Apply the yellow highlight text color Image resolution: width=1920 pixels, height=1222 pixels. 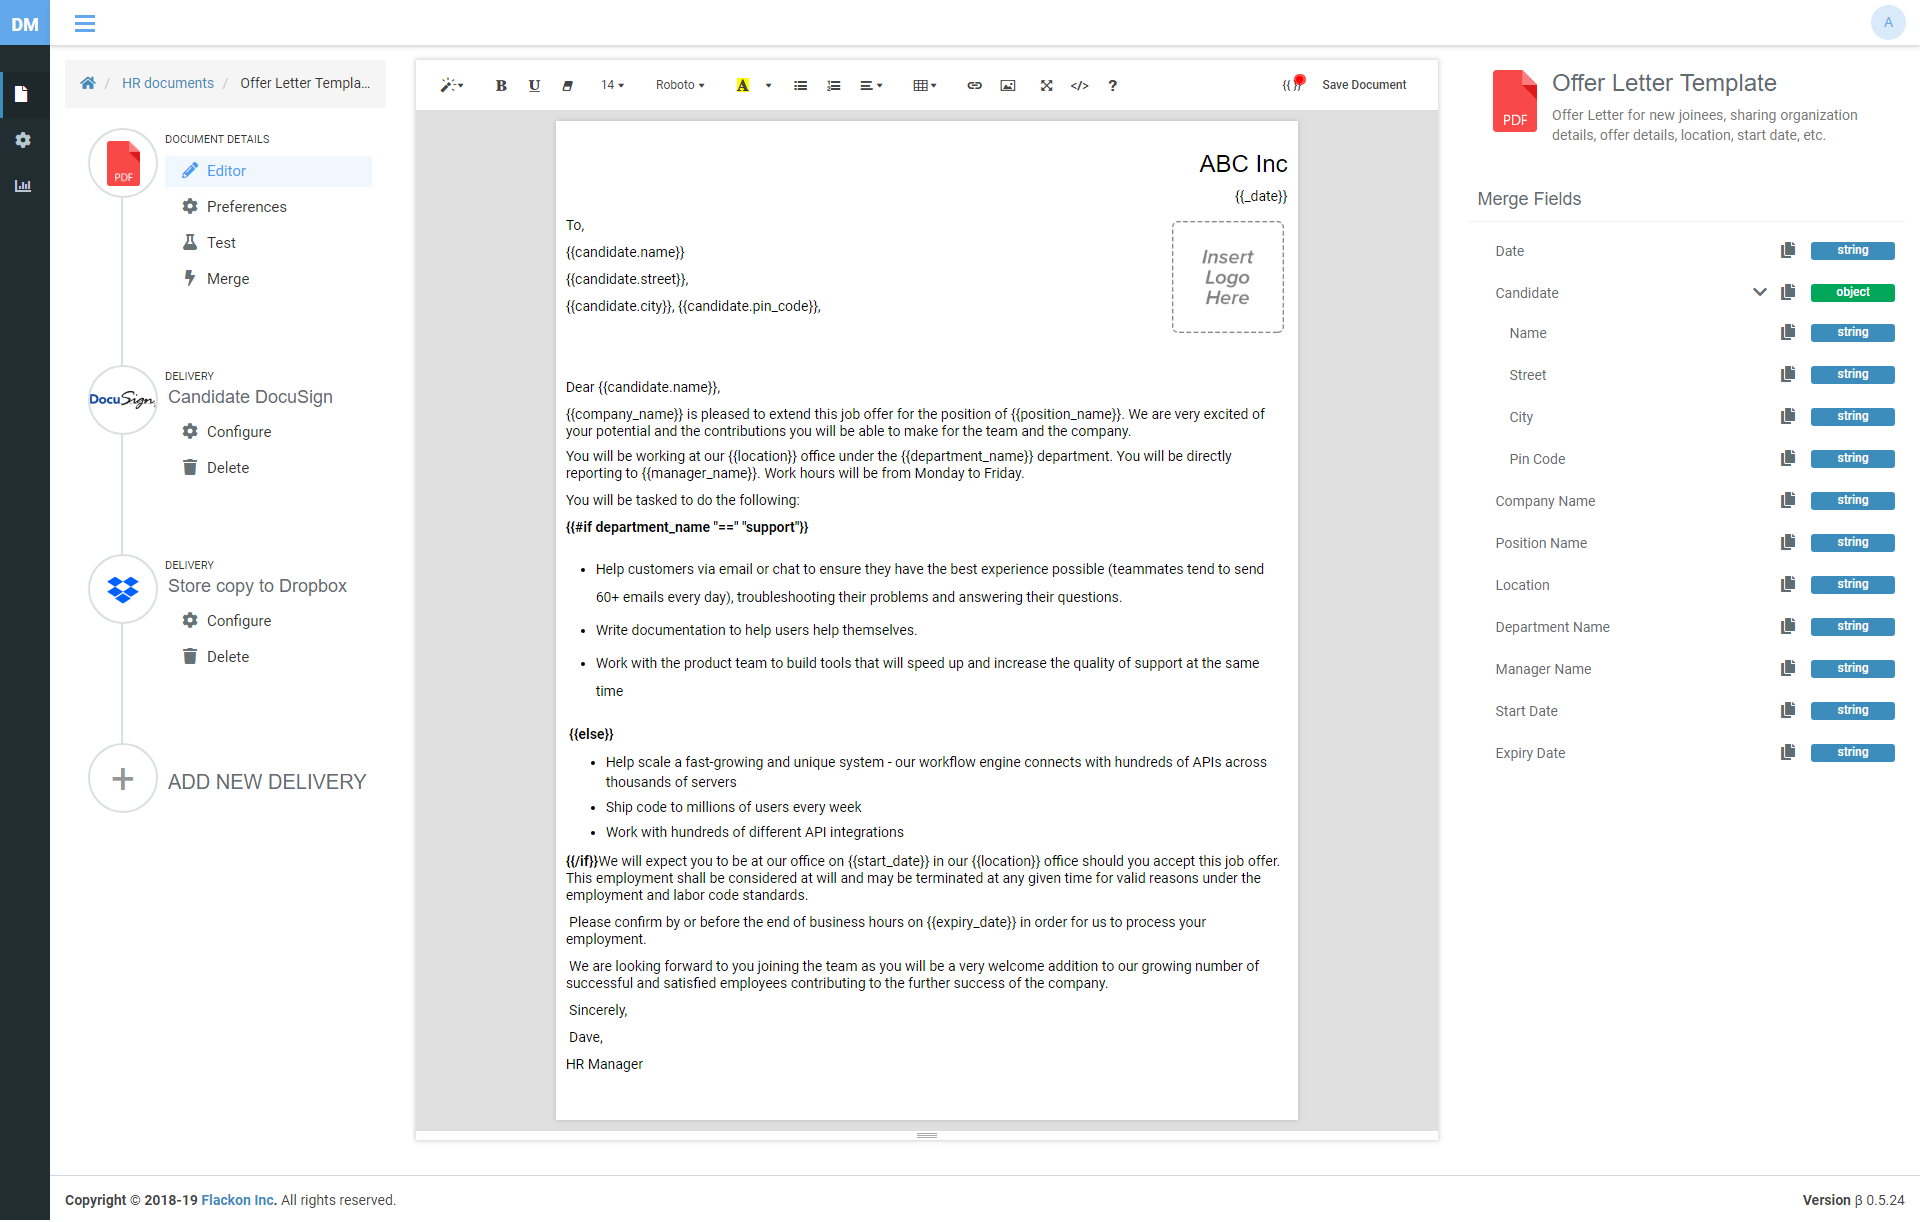(x=742, y=86)
